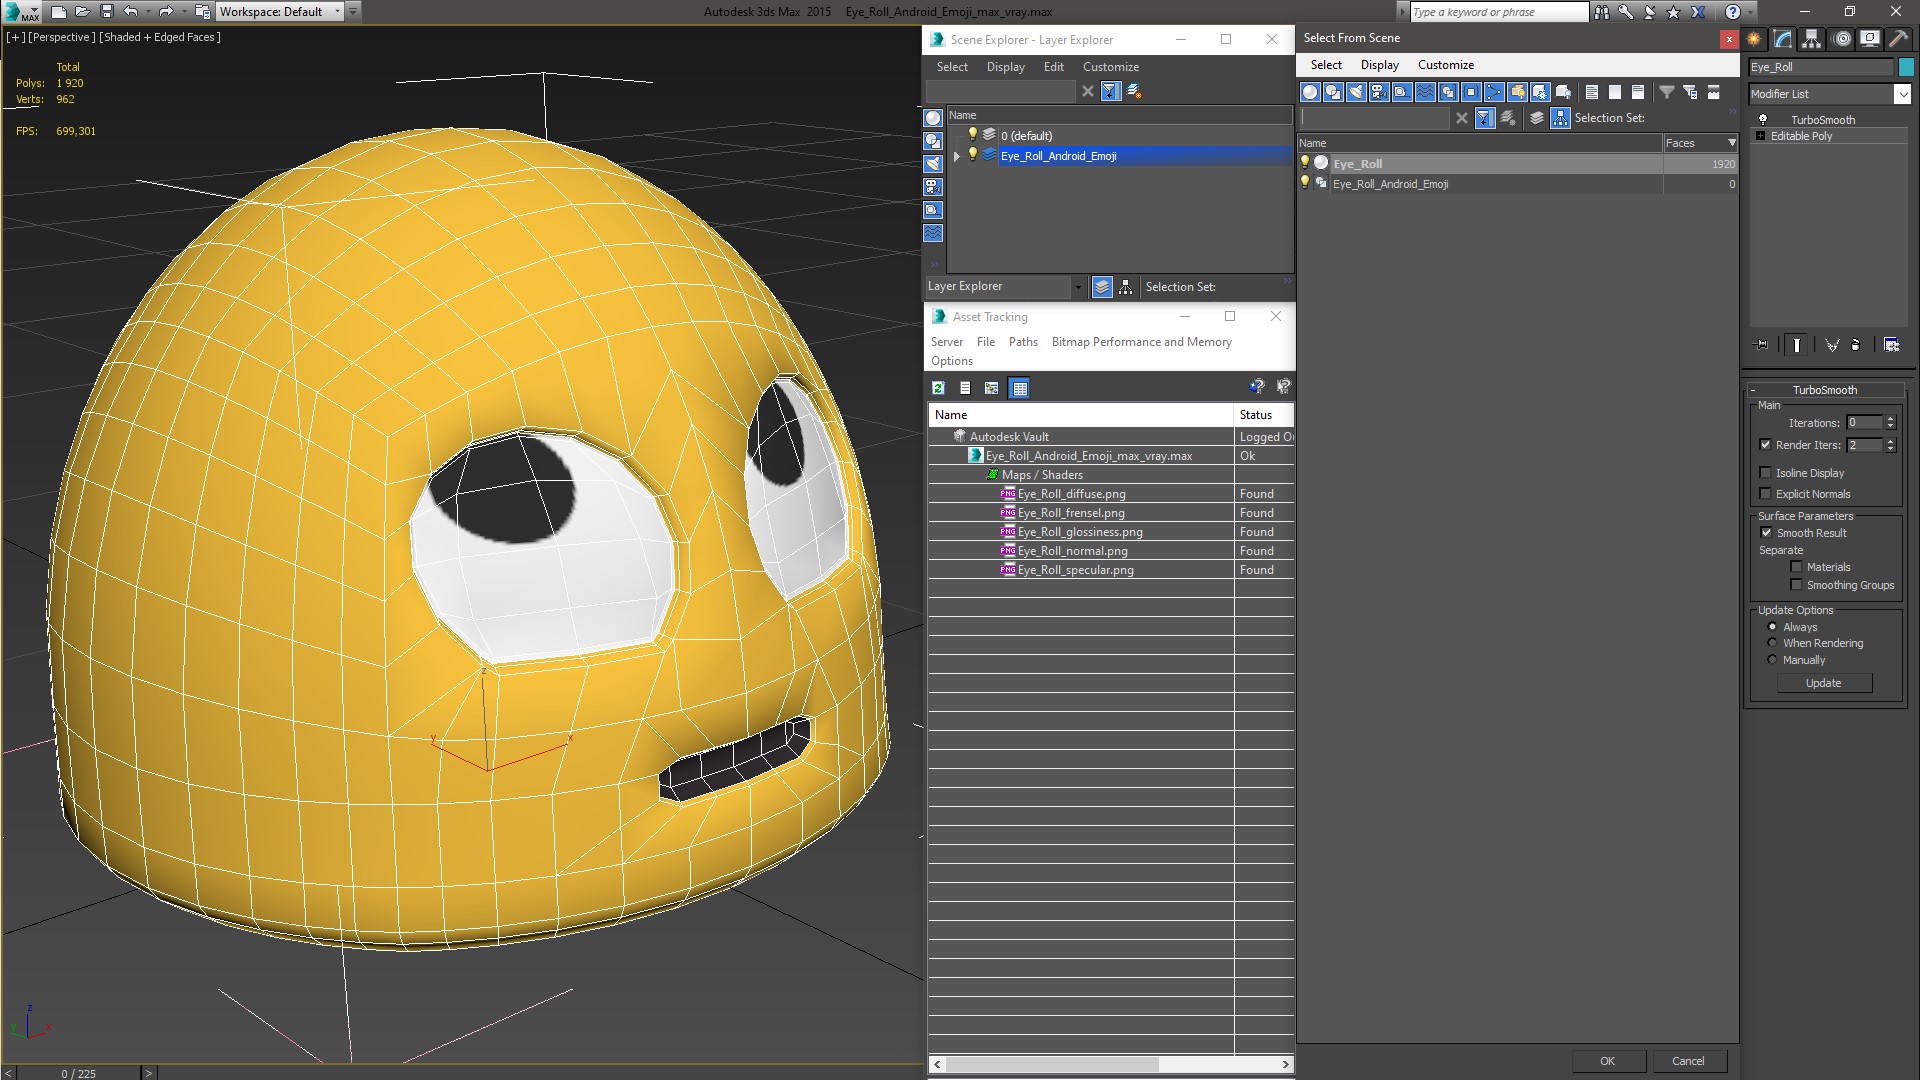1920x1080 pixels.
Task: Open the Hierarchy panel tab
Action: (1812, 39)
